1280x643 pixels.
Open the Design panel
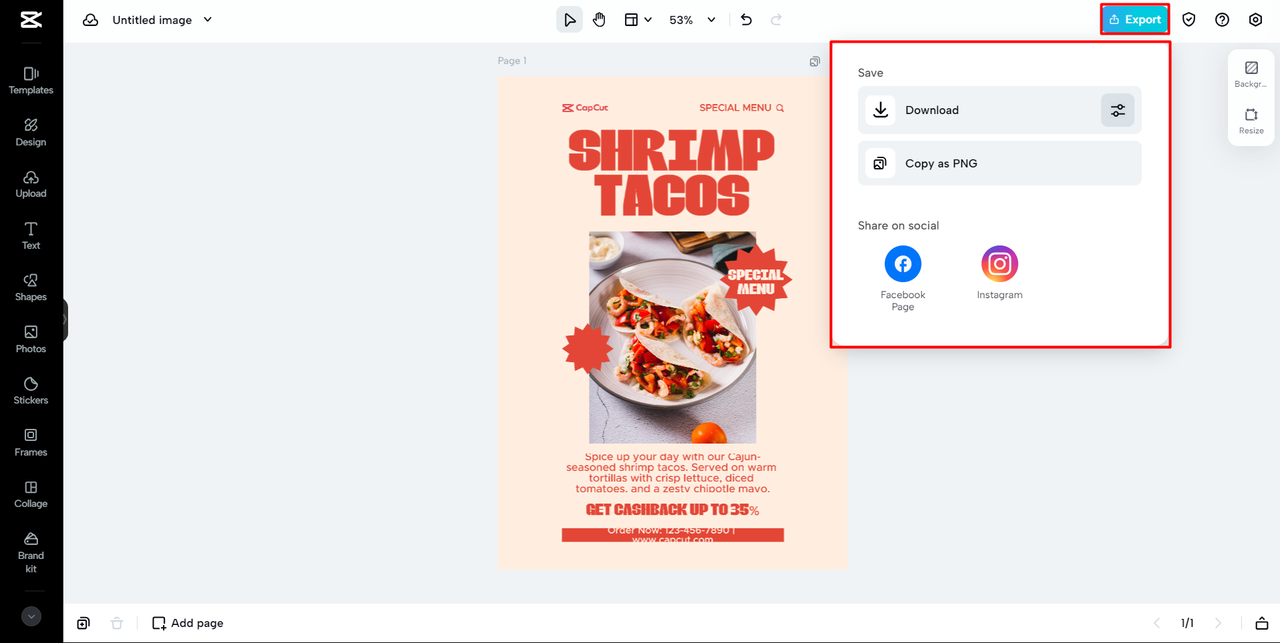[31, 132]
